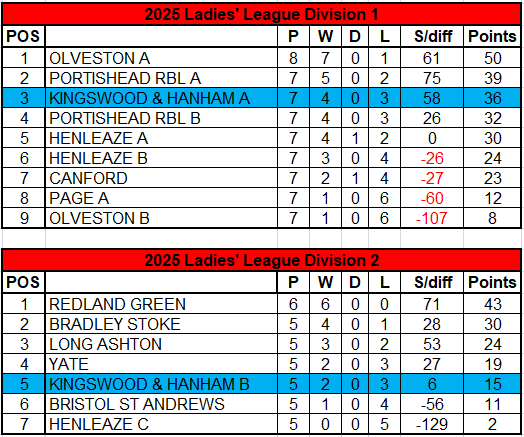Click the PAGE A team cell
The width and height of the screenshot is (524, 437).
[x=161, y=198]
